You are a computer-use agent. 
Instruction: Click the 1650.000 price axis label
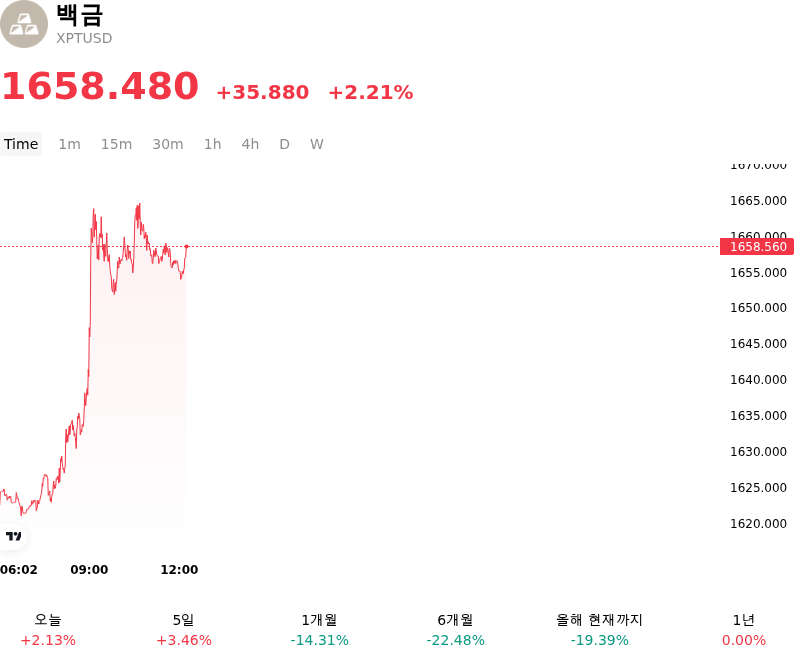click(758, 308)
